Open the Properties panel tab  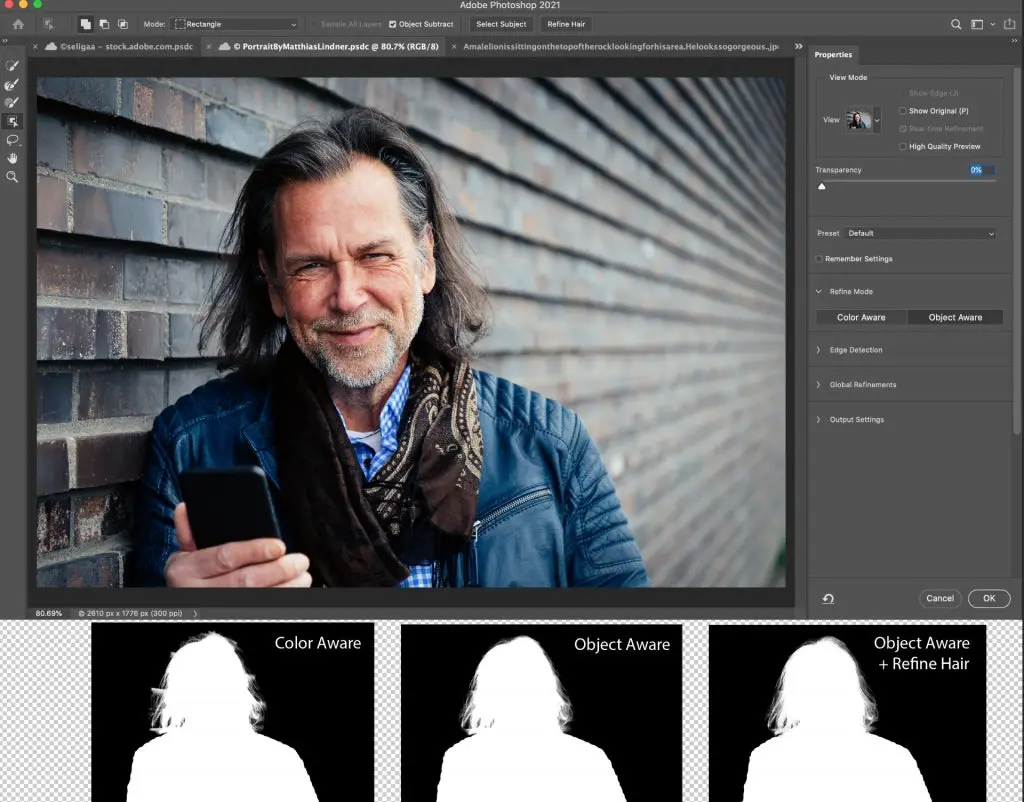click(x=833, y=55)
